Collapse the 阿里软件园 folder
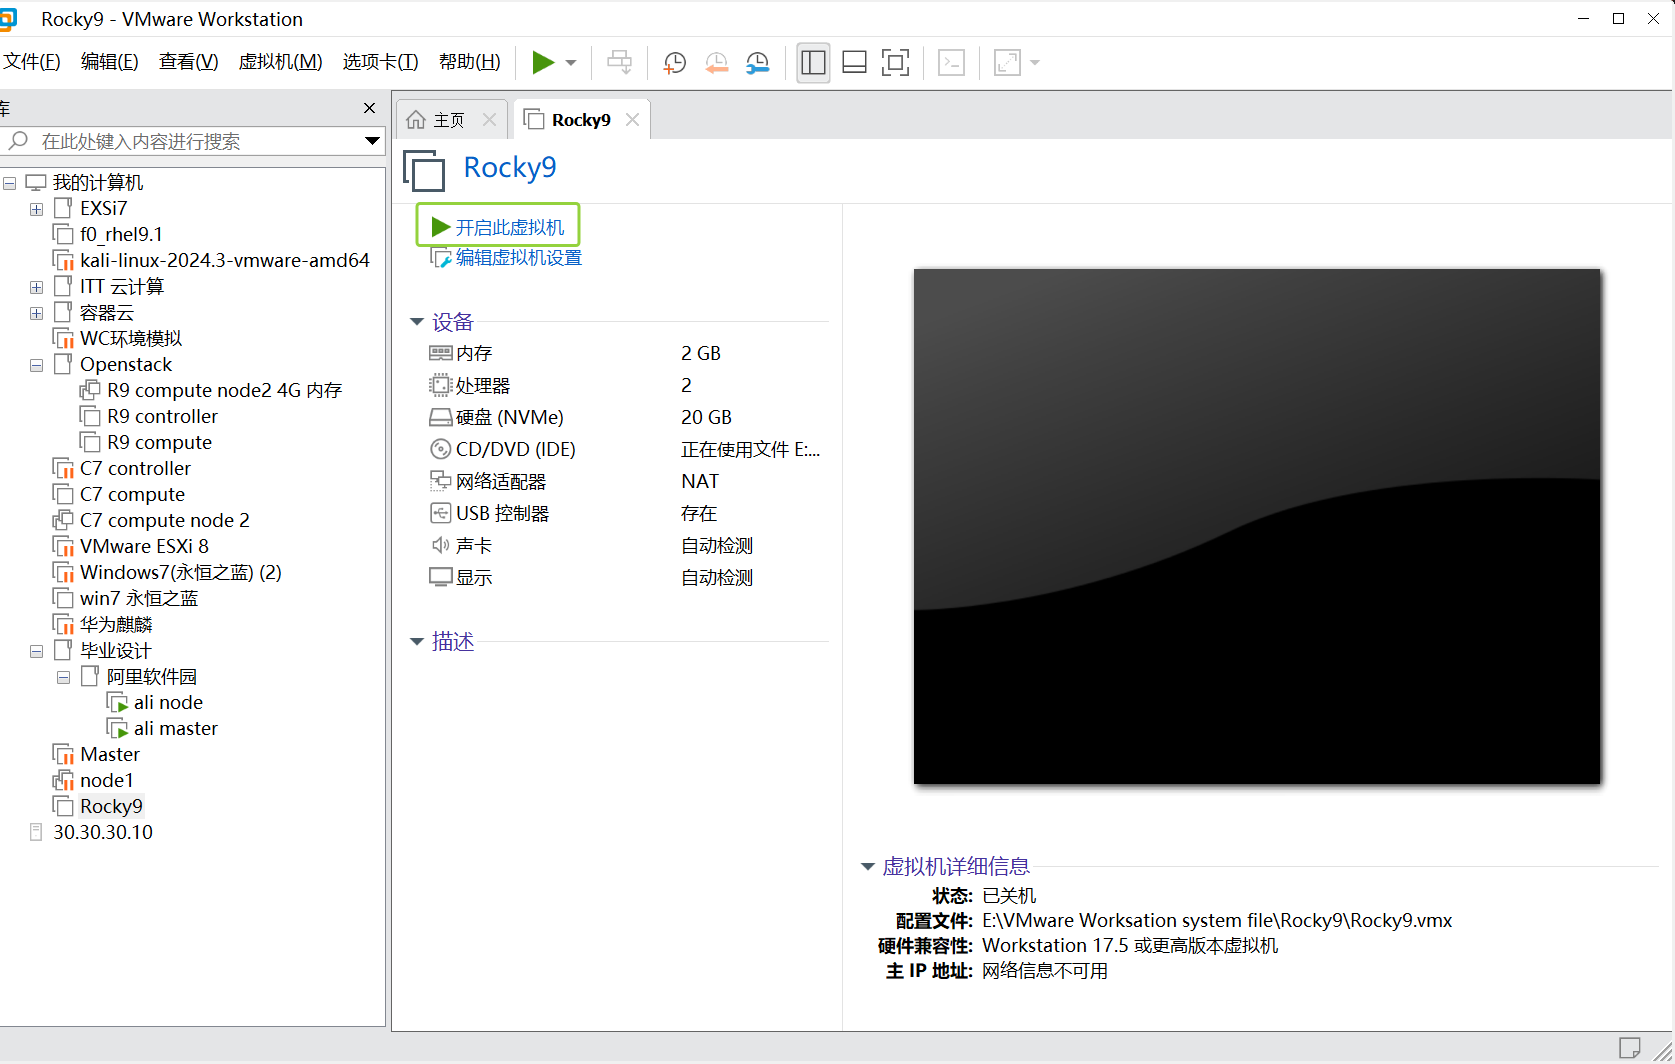The height and width of the screenshot is (1064, 1675). 63,677
